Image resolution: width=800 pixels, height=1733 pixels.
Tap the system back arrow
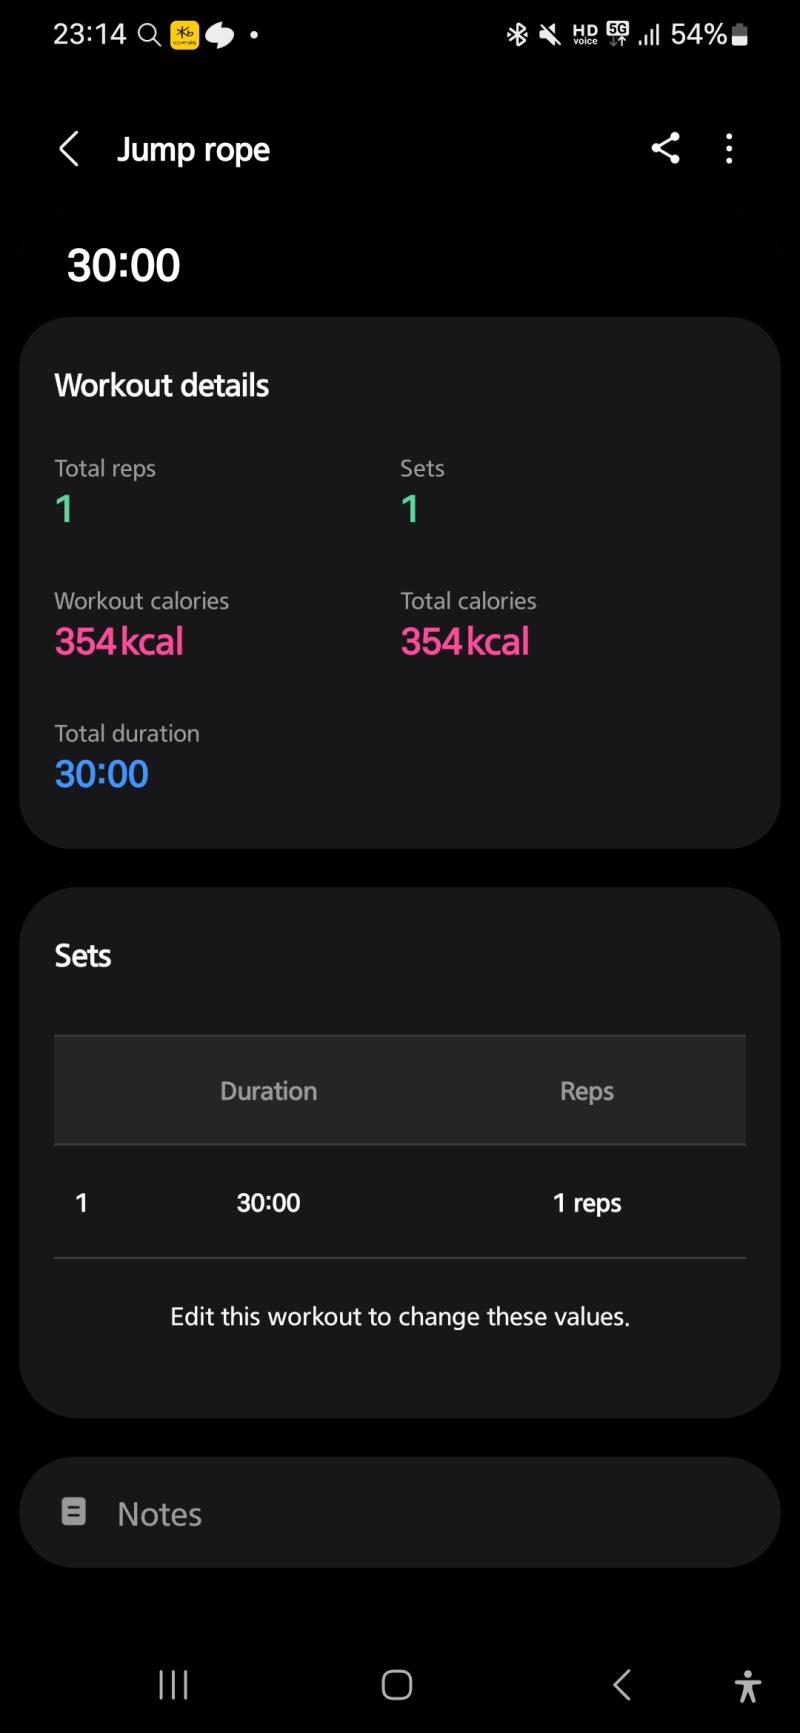tap(621, 1685)
